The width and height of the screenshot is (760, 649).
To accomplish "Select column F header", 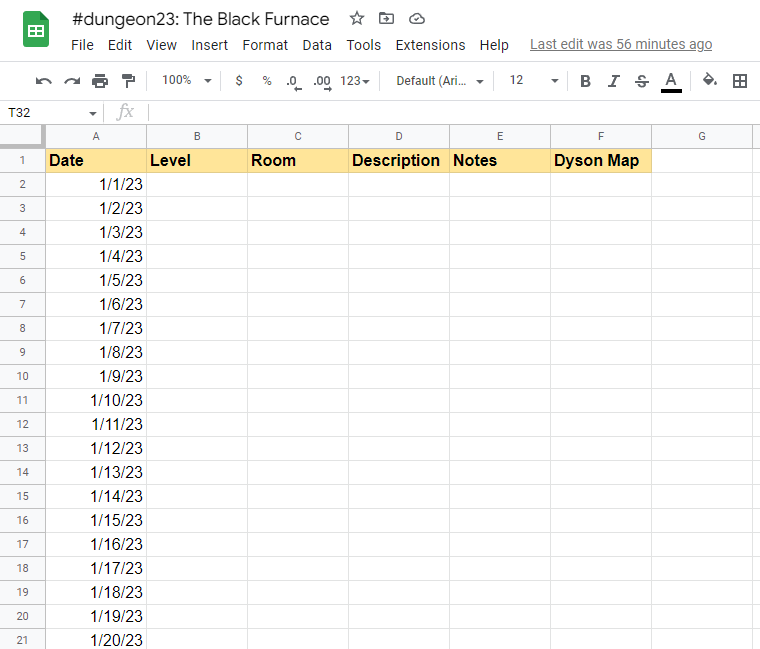I will (x=601, y=136).
